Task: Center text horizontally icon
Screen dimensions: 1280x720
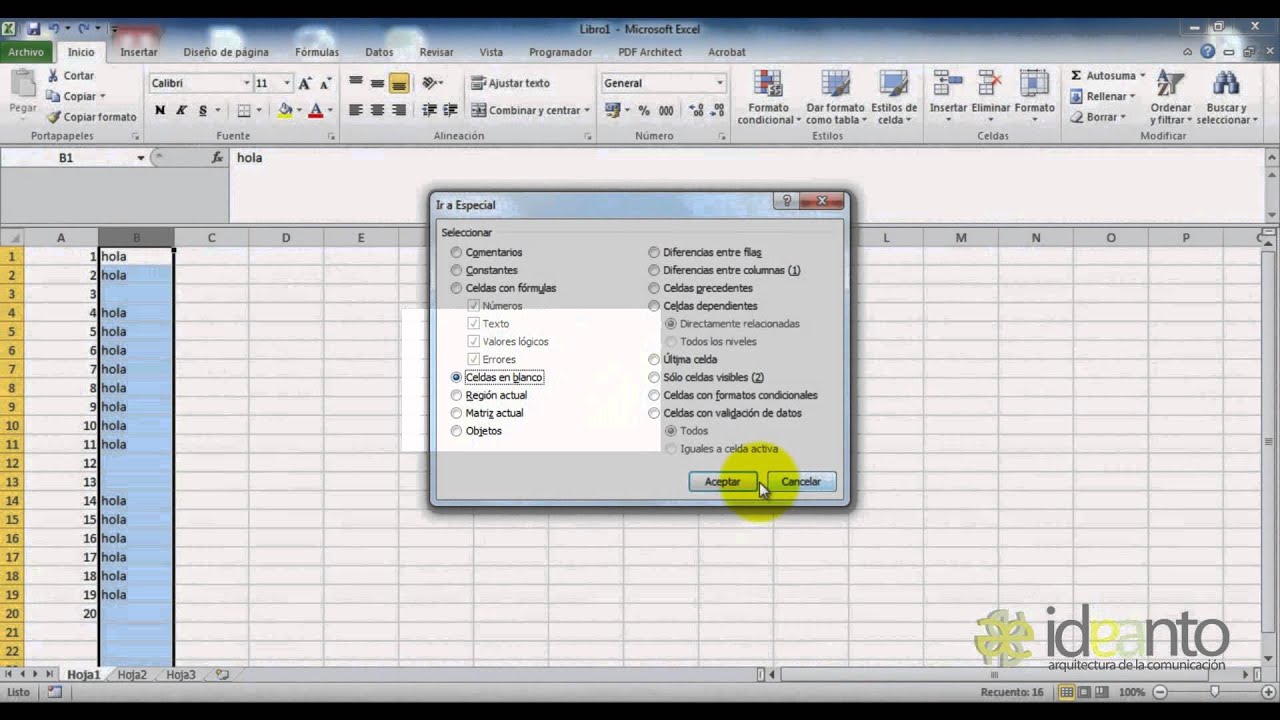Action: (377, 111)
